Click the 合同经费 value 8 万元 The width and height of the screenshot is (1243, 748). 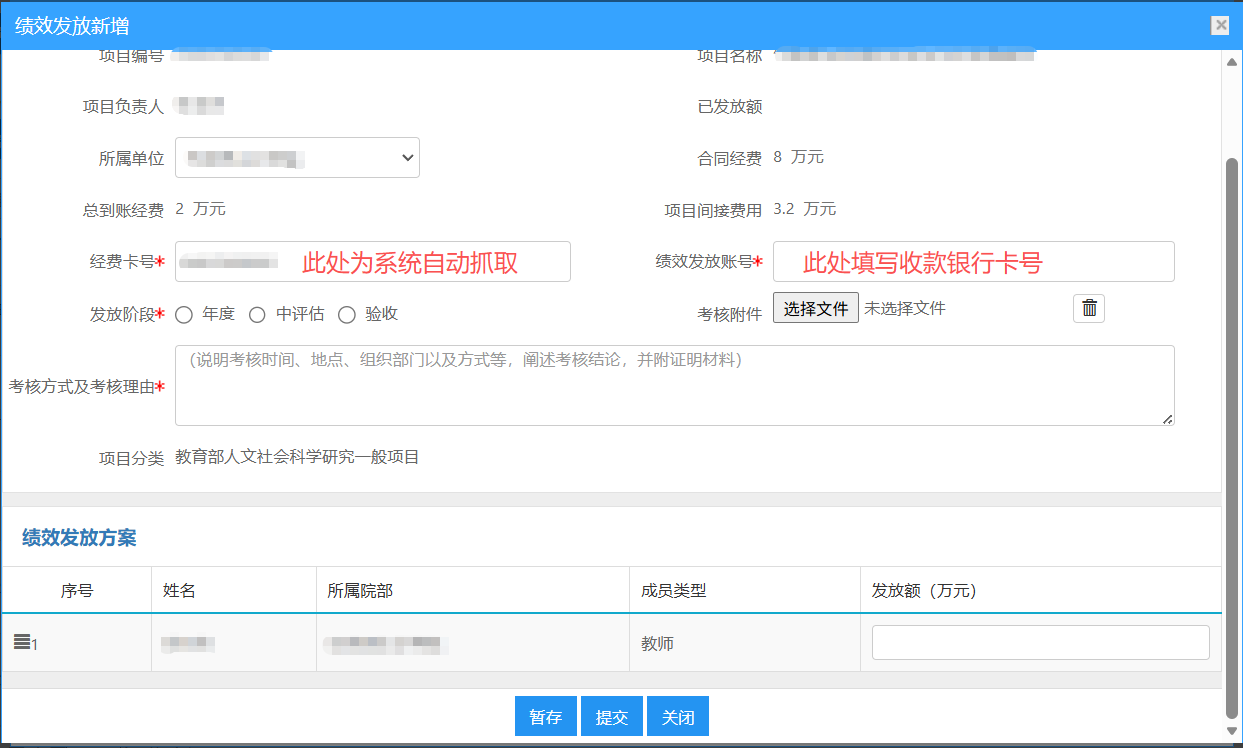(798, 157)
